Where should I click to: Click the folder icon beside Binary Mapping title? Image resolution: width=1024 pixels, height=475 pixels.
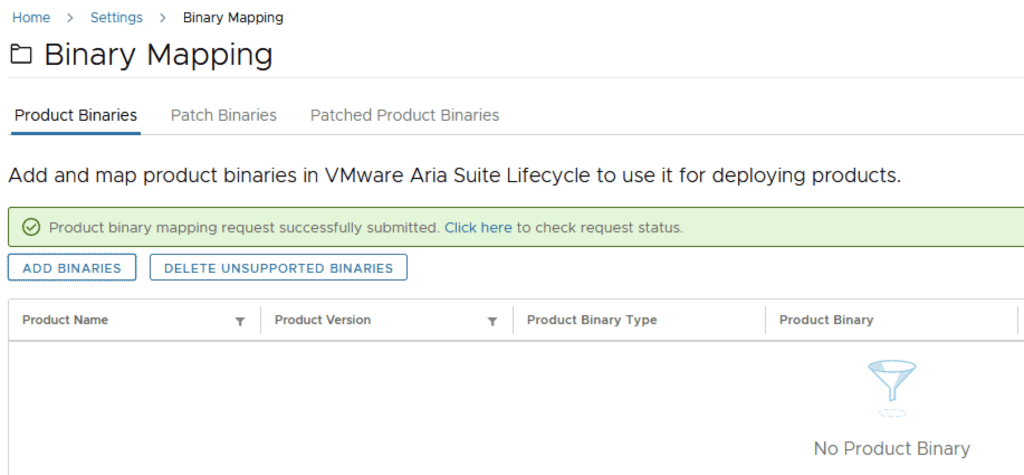click(x=21, y=55)
